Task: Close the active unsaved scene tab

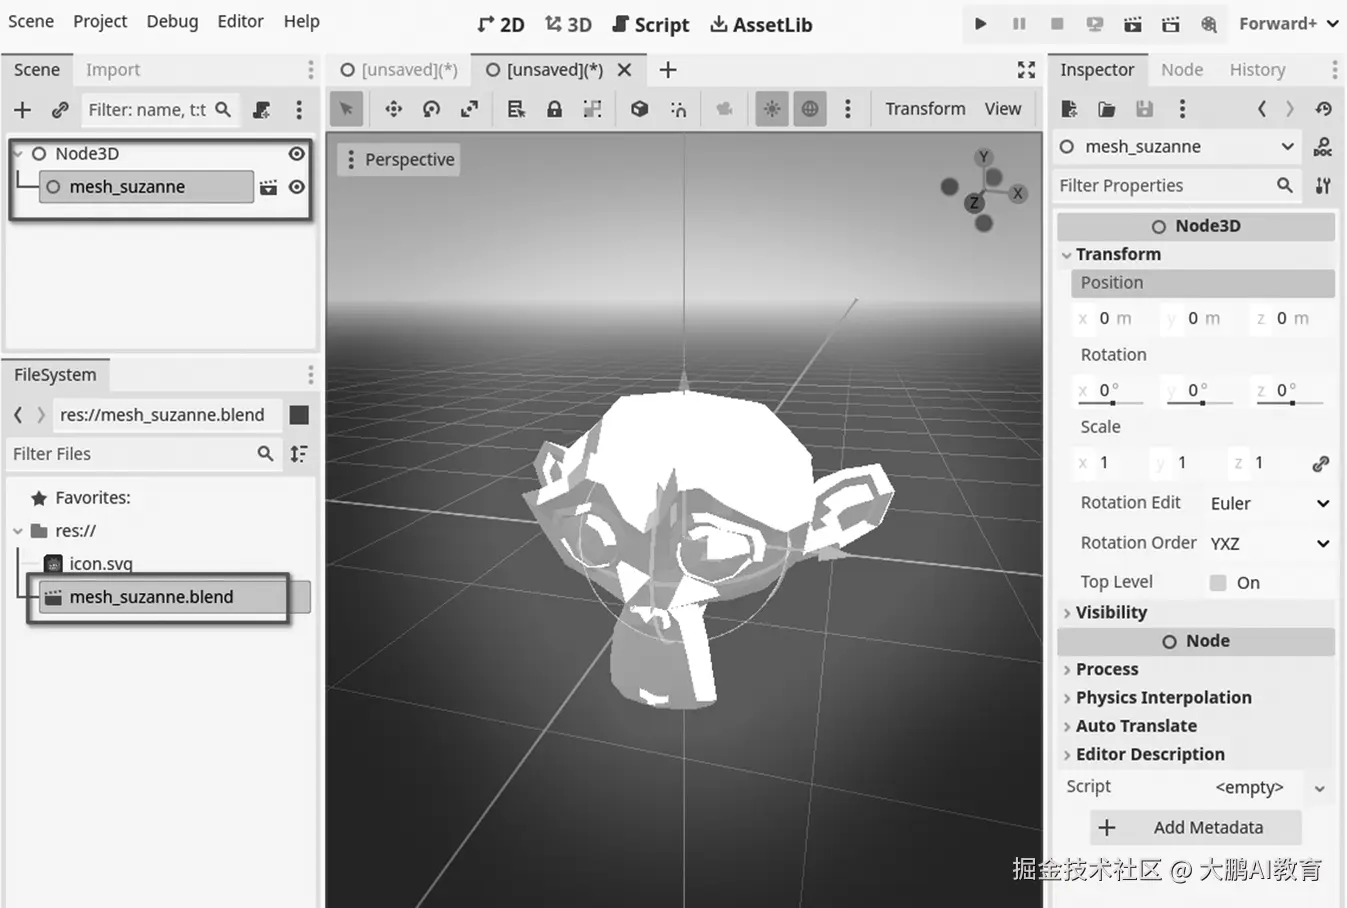Action: (624, 69)
